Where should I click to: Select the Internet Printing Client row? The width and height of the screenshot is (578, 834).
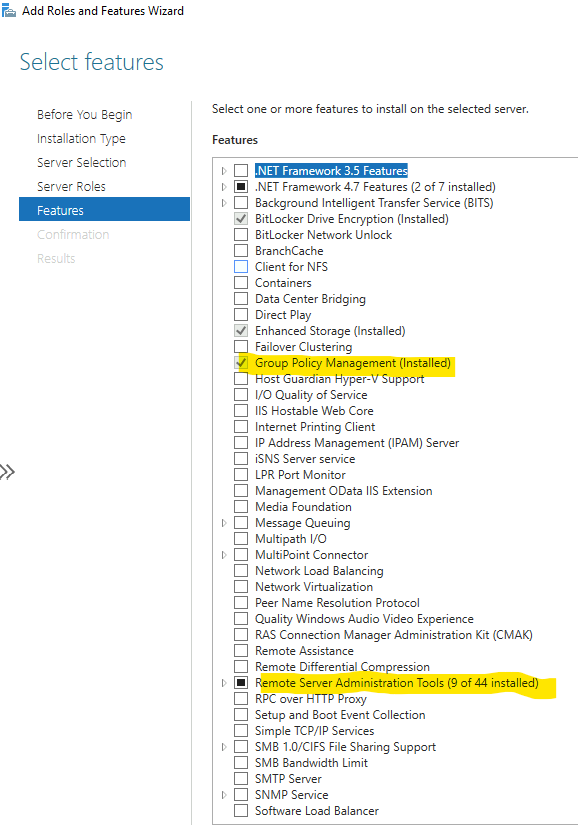click(x=315, y=427)
